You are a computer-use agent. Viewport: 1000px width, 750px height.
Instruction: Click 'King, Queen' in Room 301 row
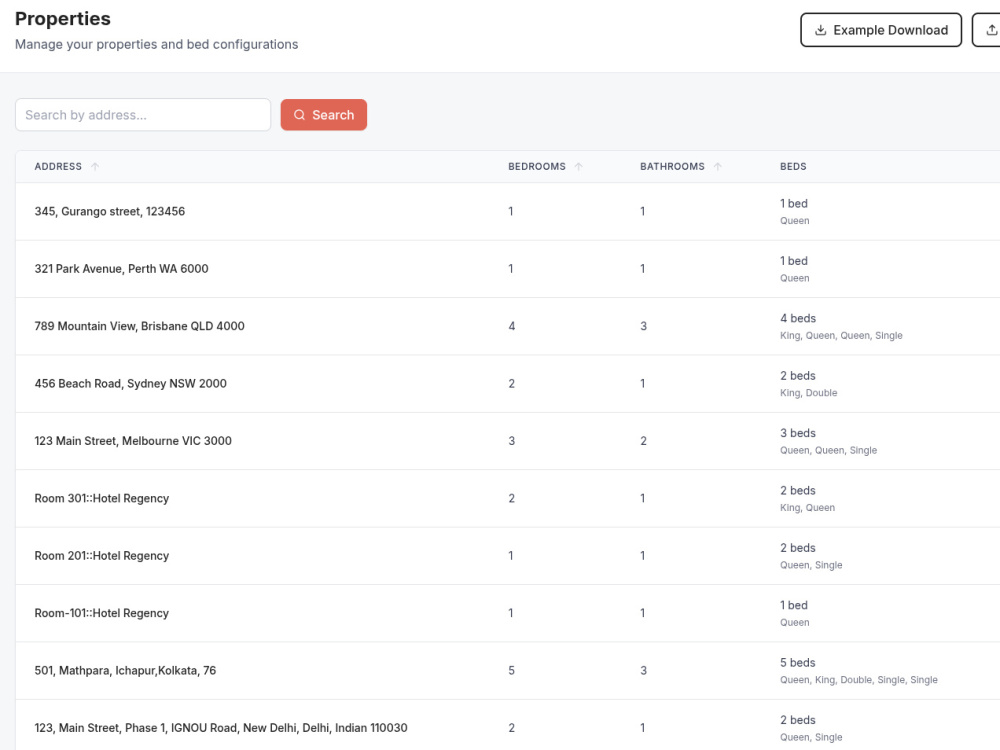click(807, 508)
